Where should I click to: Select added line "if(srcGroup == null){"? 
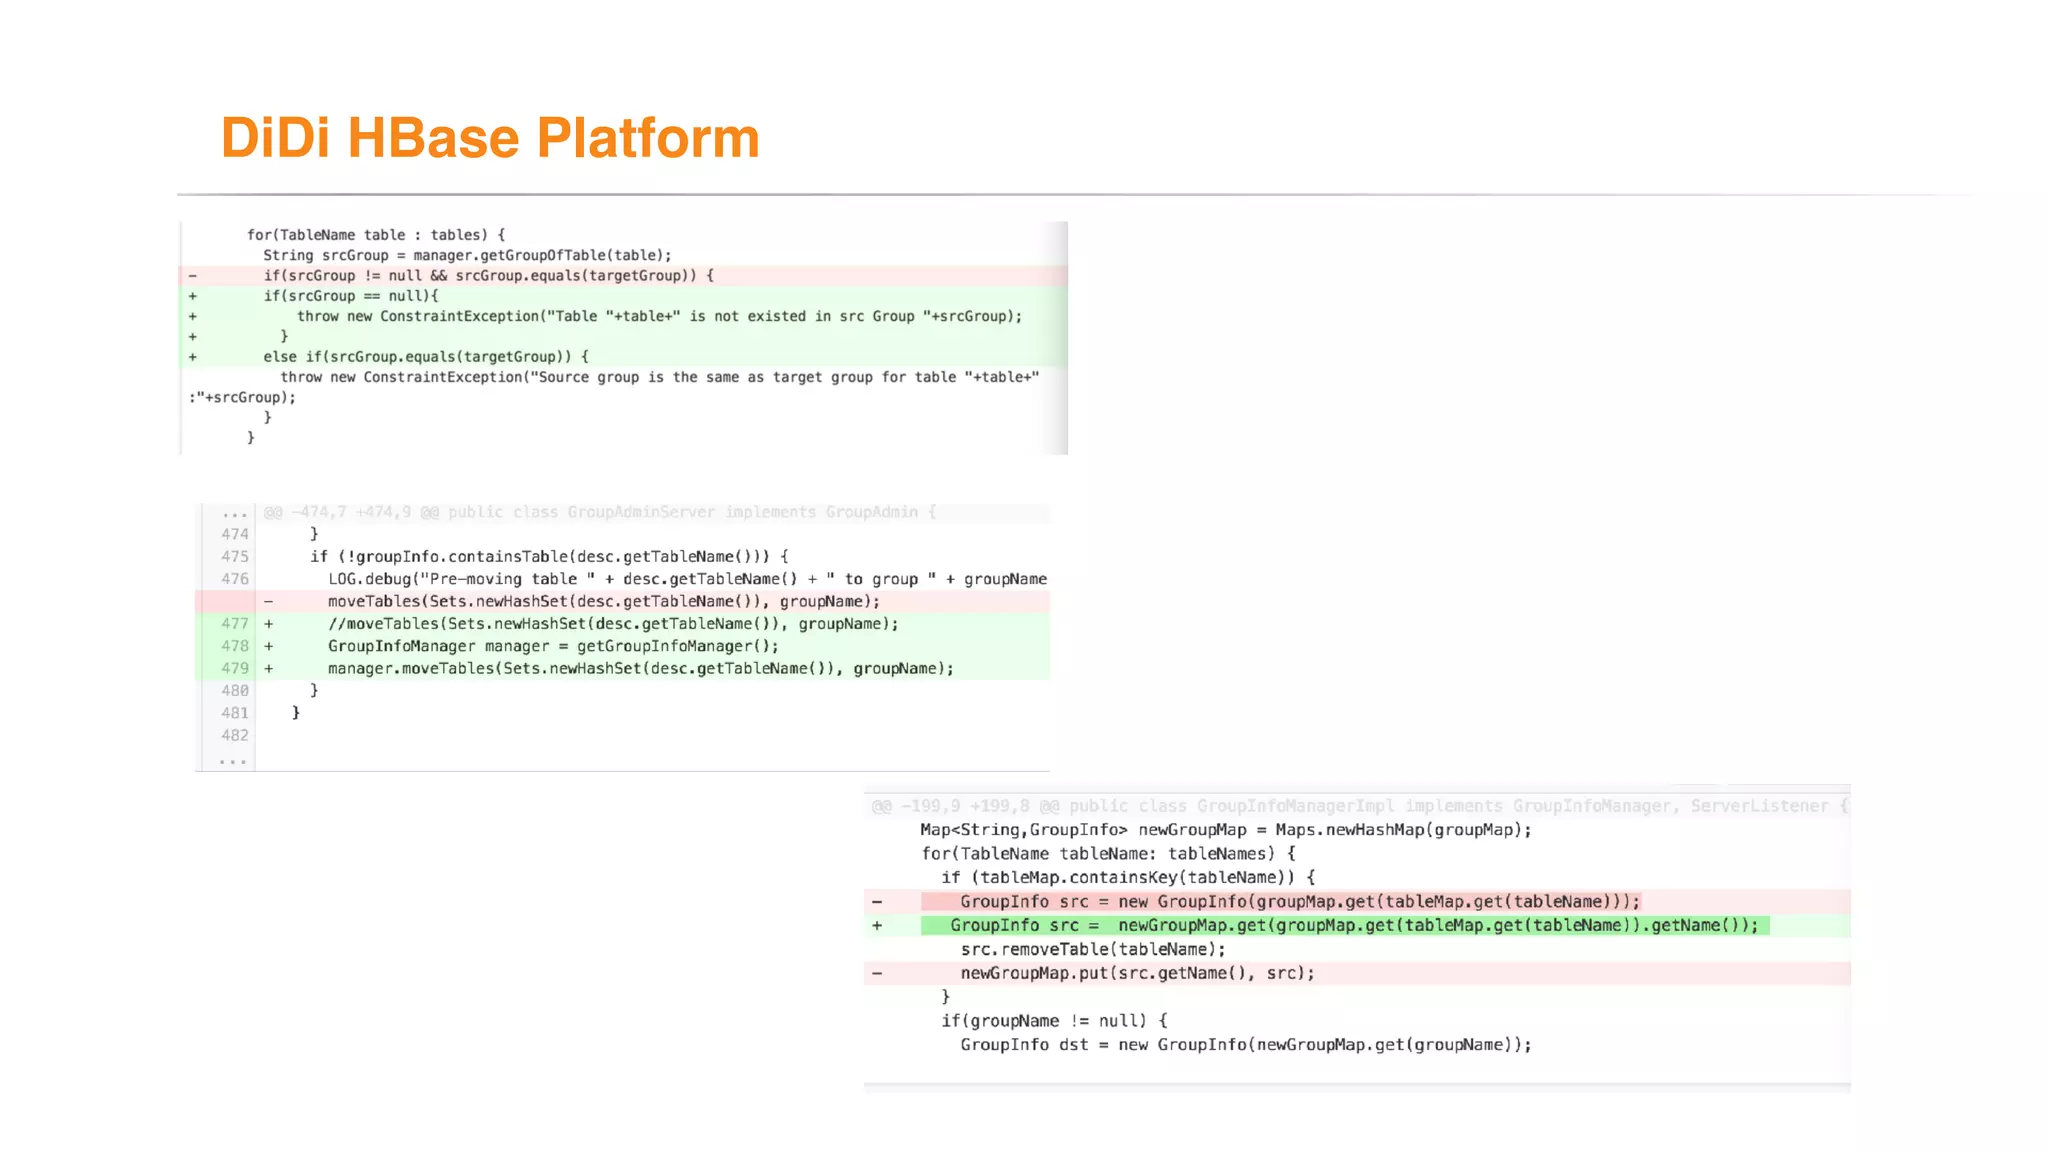623,296
